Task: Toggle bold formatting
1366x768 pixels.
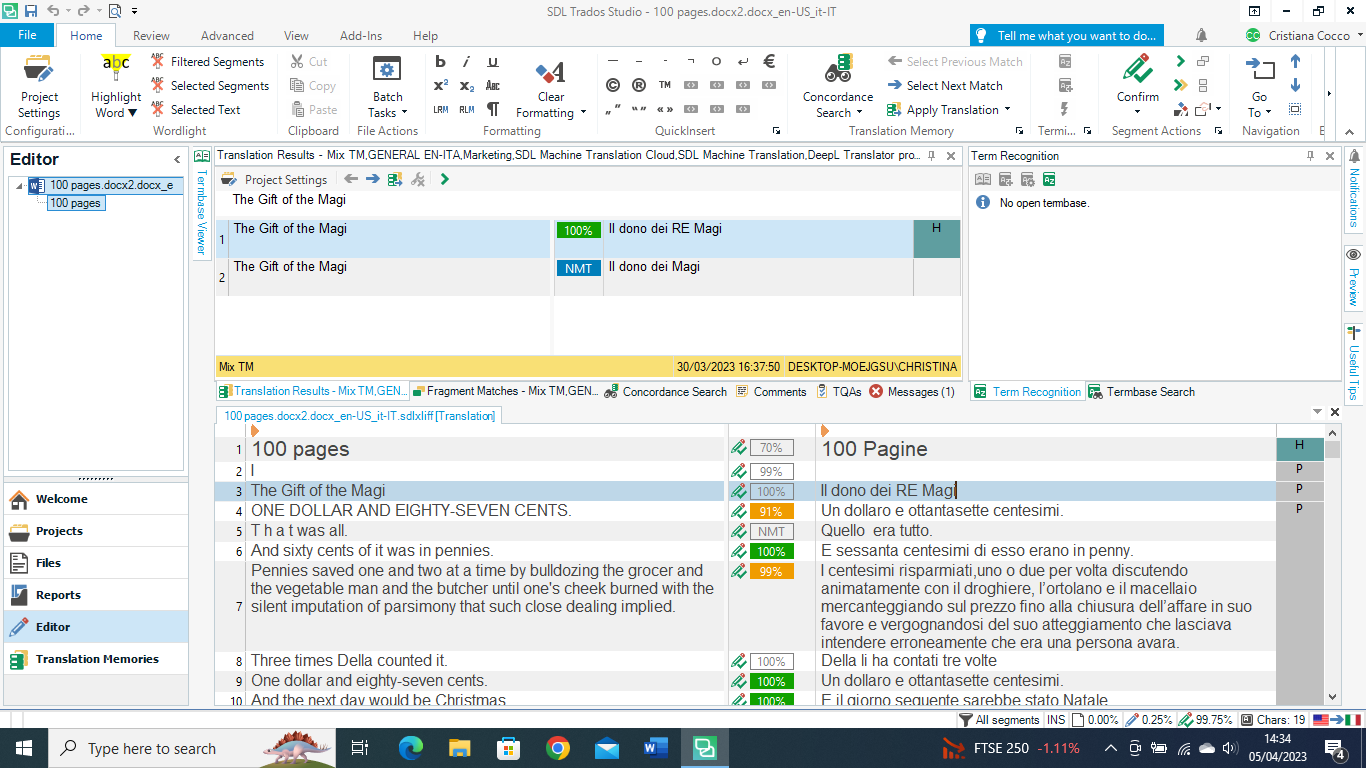Action: (440, 61)
